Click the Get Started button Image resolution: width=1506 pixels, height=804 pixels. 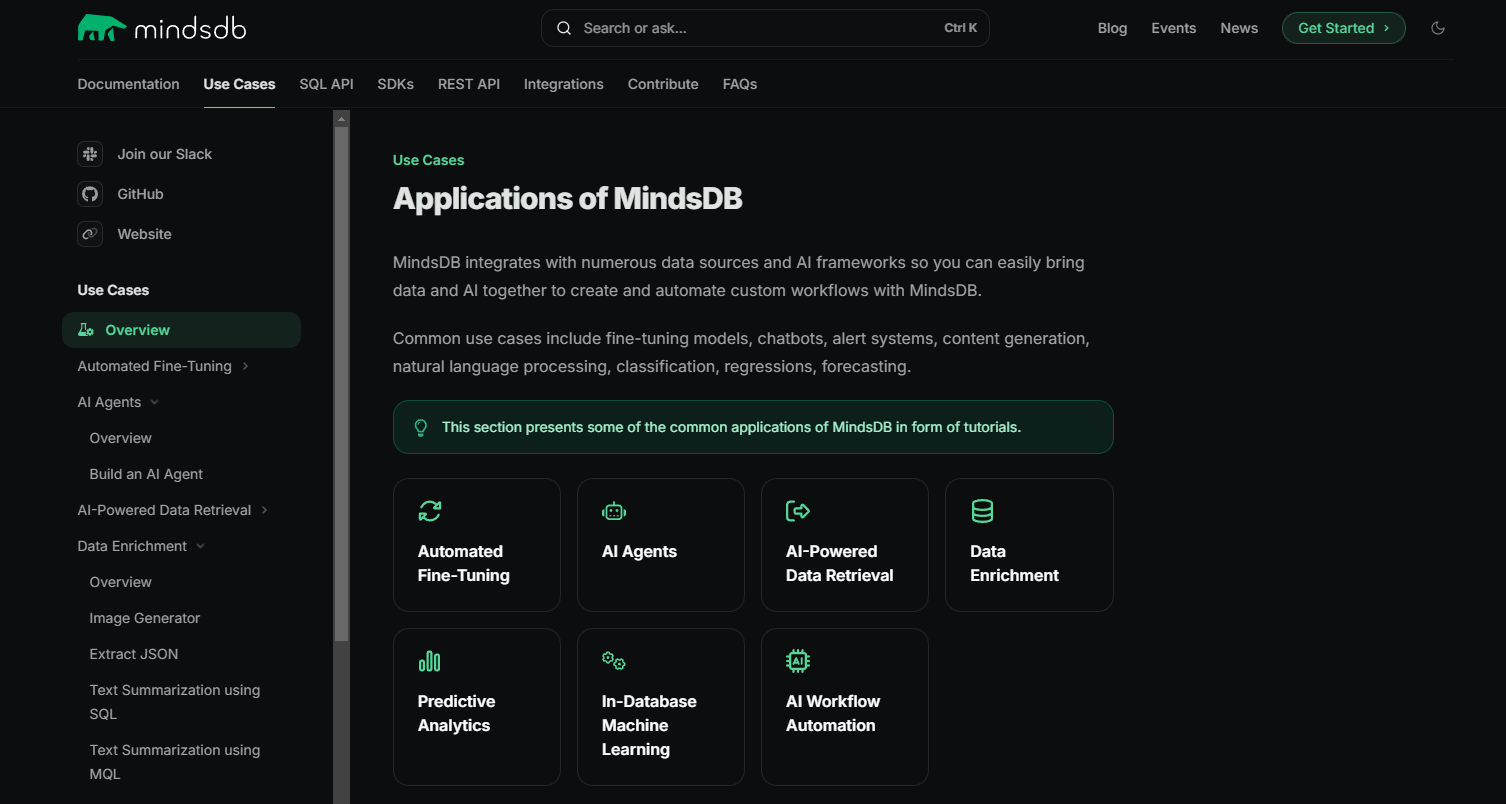[x=1343, y=28]
